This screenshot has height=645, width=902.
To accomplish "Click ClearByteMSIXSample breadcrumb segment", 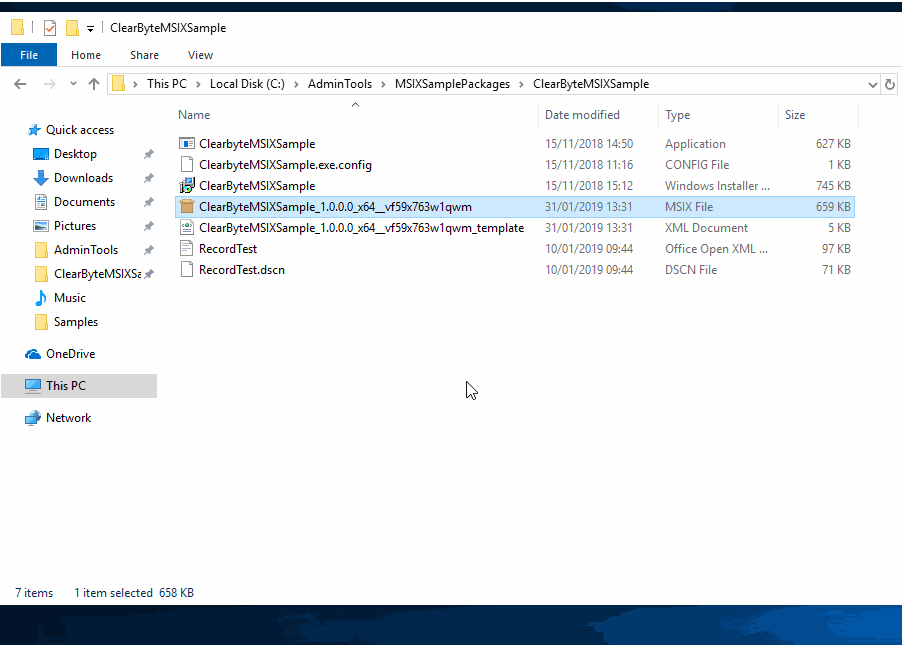I will click(591, 84).
